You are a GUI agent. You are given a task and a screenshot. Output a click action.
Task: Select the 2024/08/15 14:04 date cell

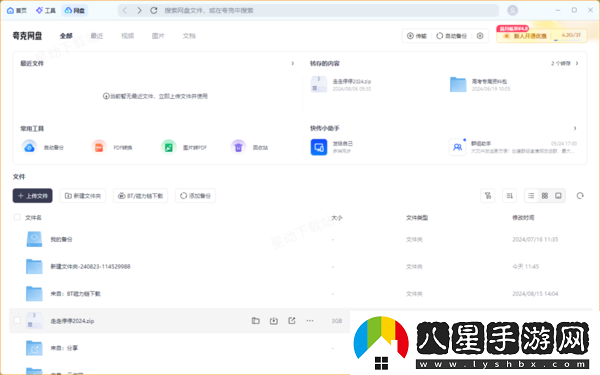(535, 293)
